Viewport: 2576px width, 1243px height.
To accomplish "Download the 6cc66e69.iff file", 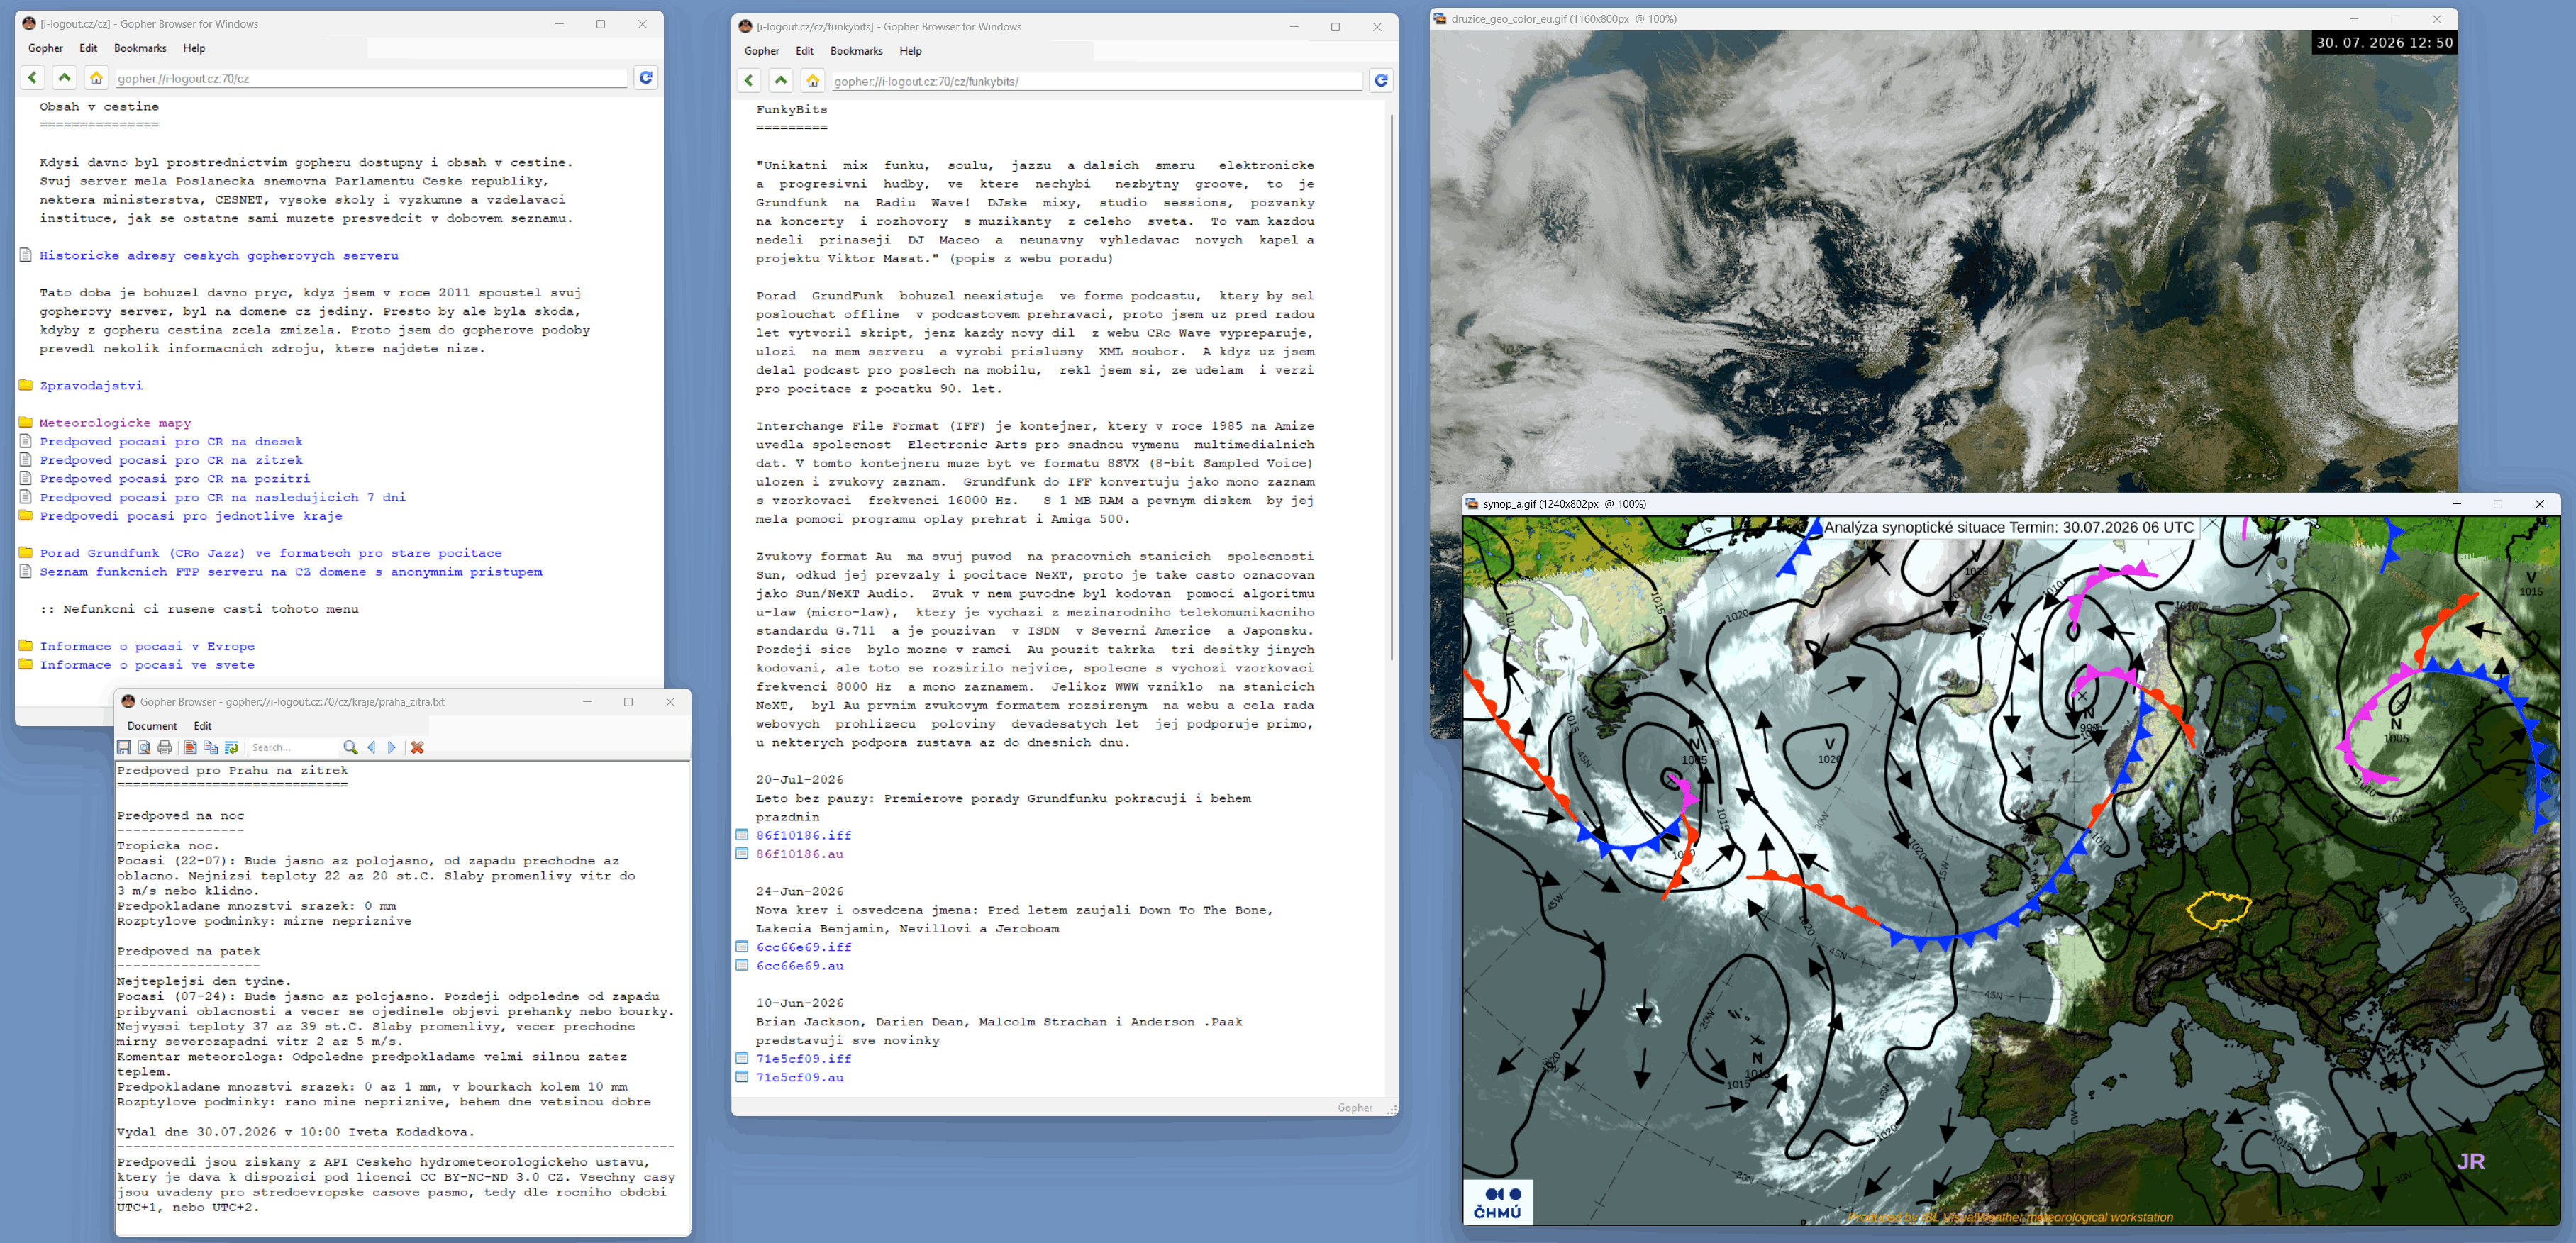I will point(804,947).
